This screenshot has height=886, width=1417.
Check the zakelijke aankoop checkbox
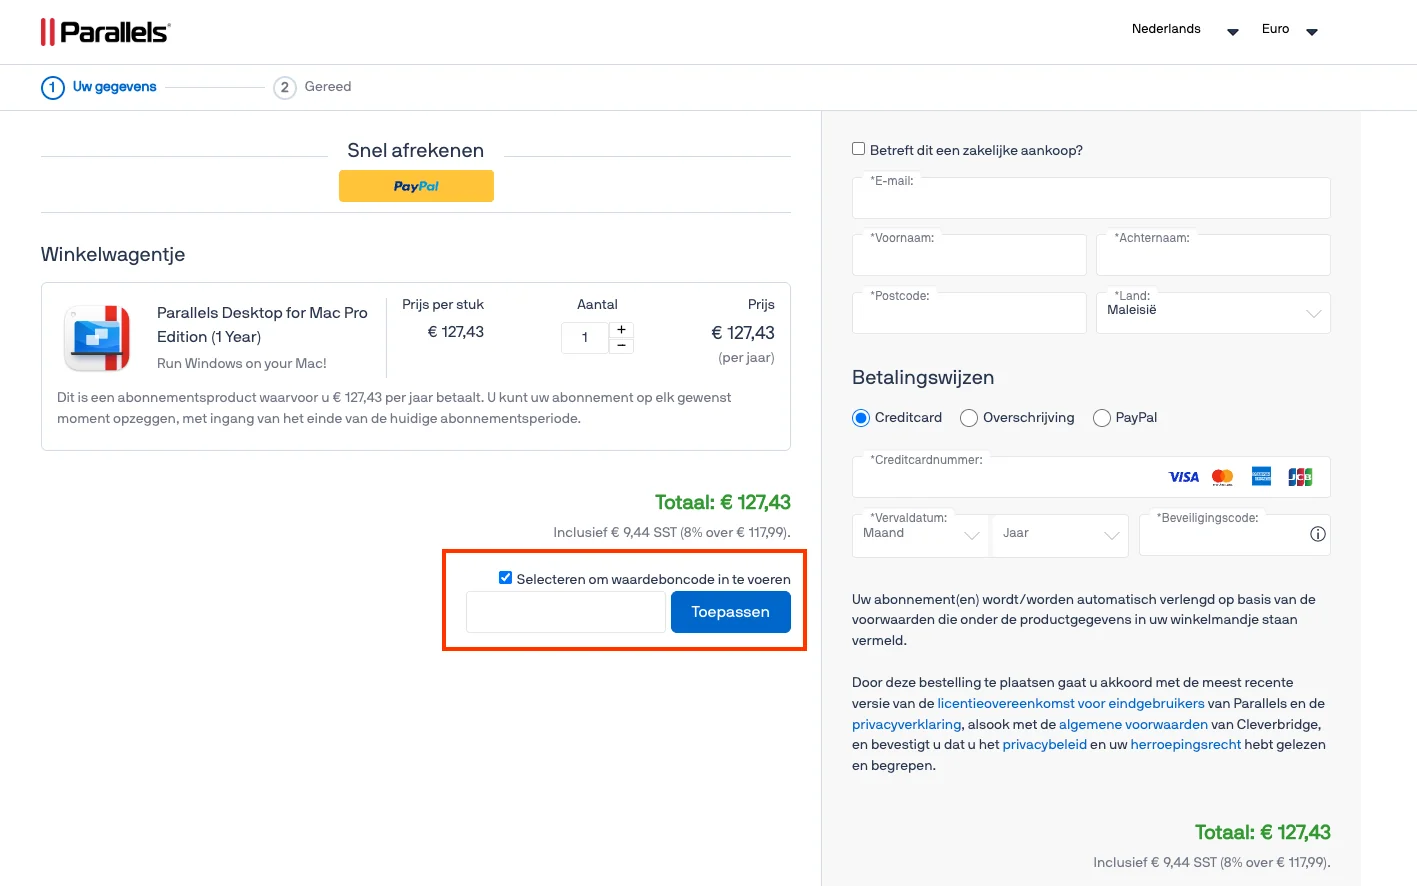click(x=858, y=149)
